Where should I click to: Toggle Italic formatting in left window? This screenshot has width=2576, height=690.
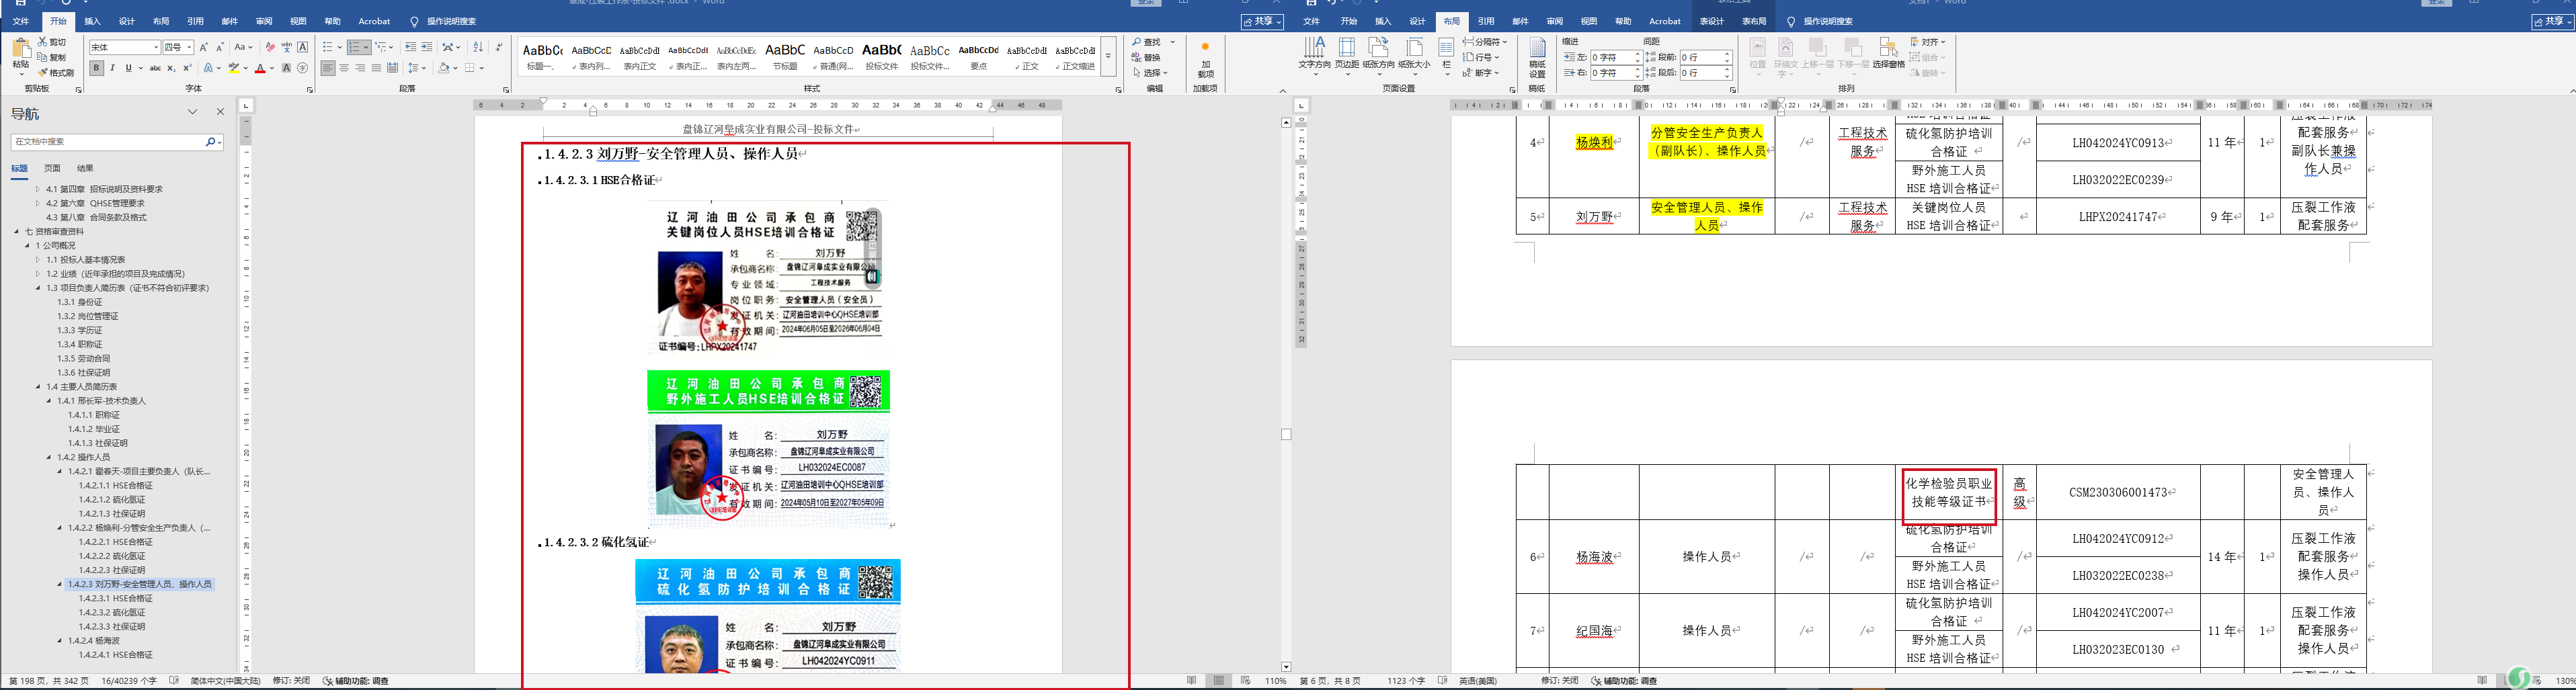coord(112,68)
